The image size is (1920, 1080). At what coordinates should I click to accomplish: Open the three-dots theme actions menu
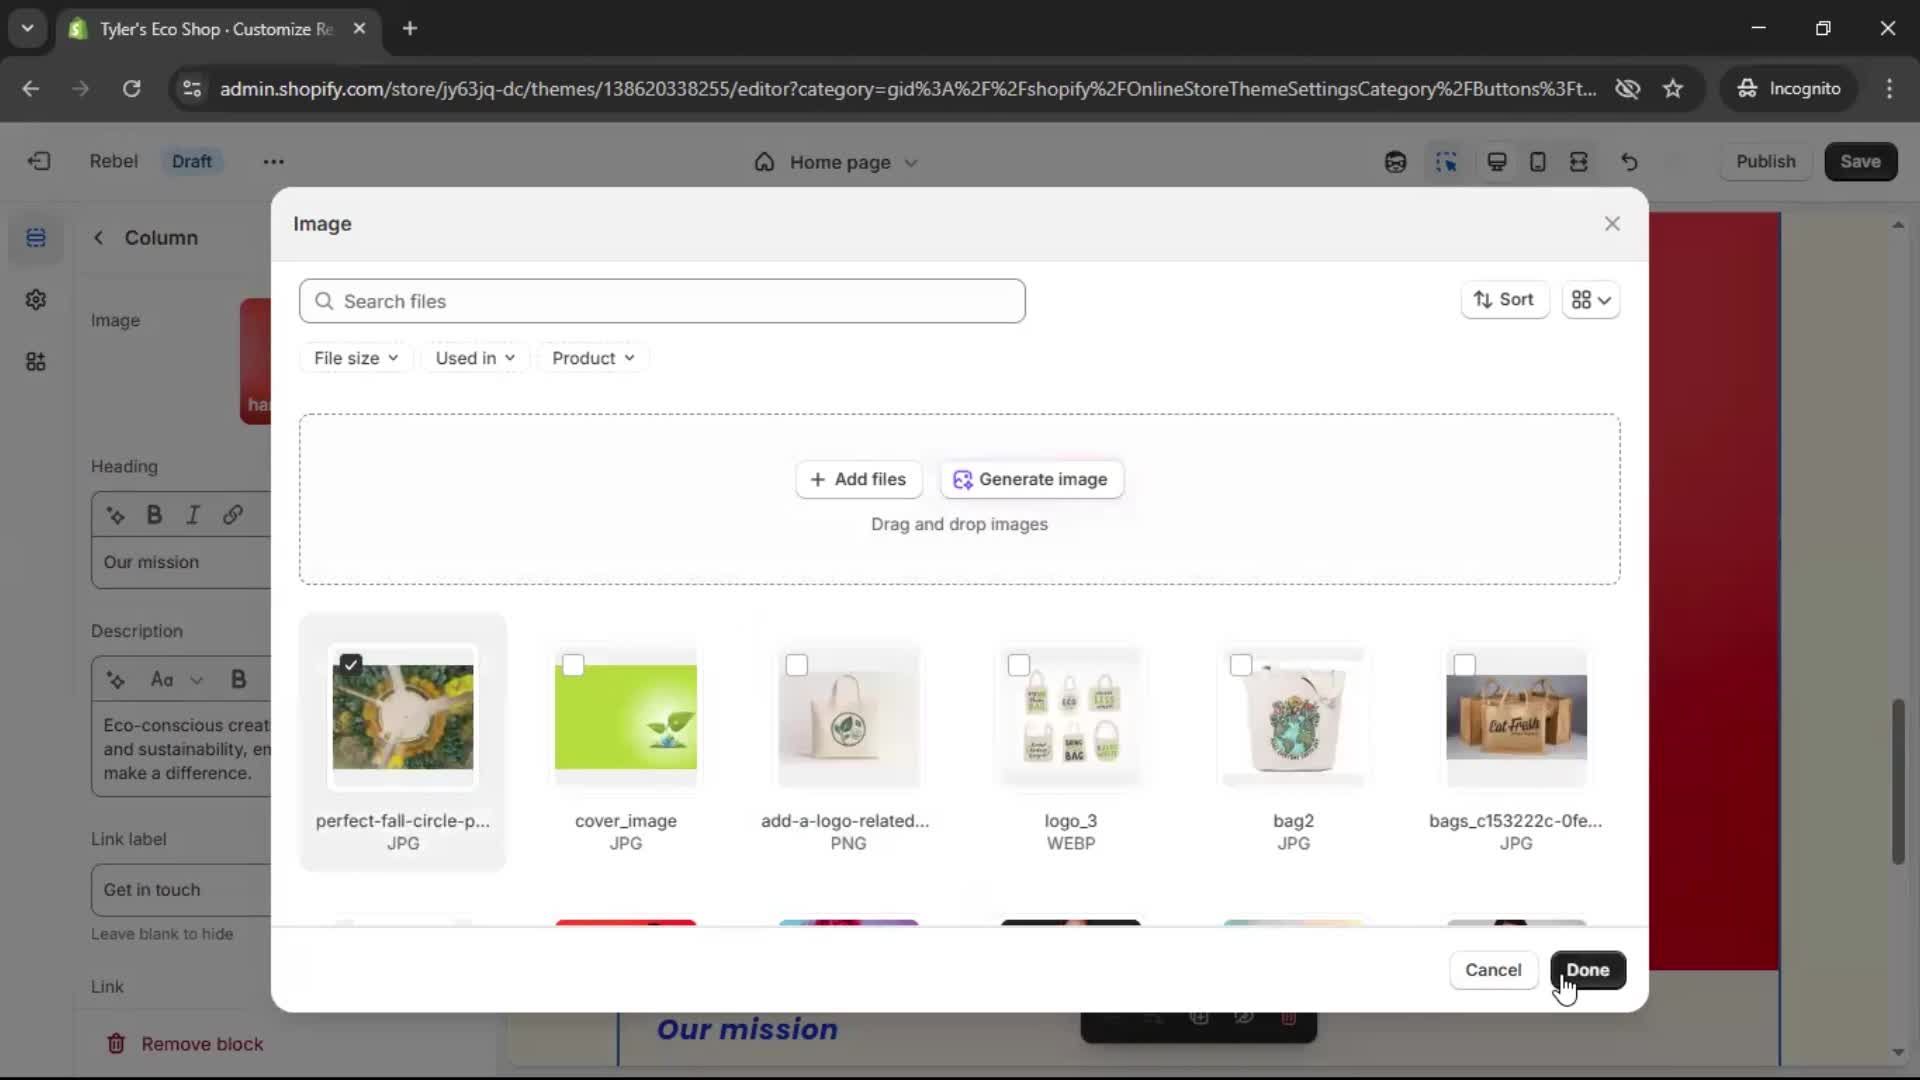(x=273, y=161)
